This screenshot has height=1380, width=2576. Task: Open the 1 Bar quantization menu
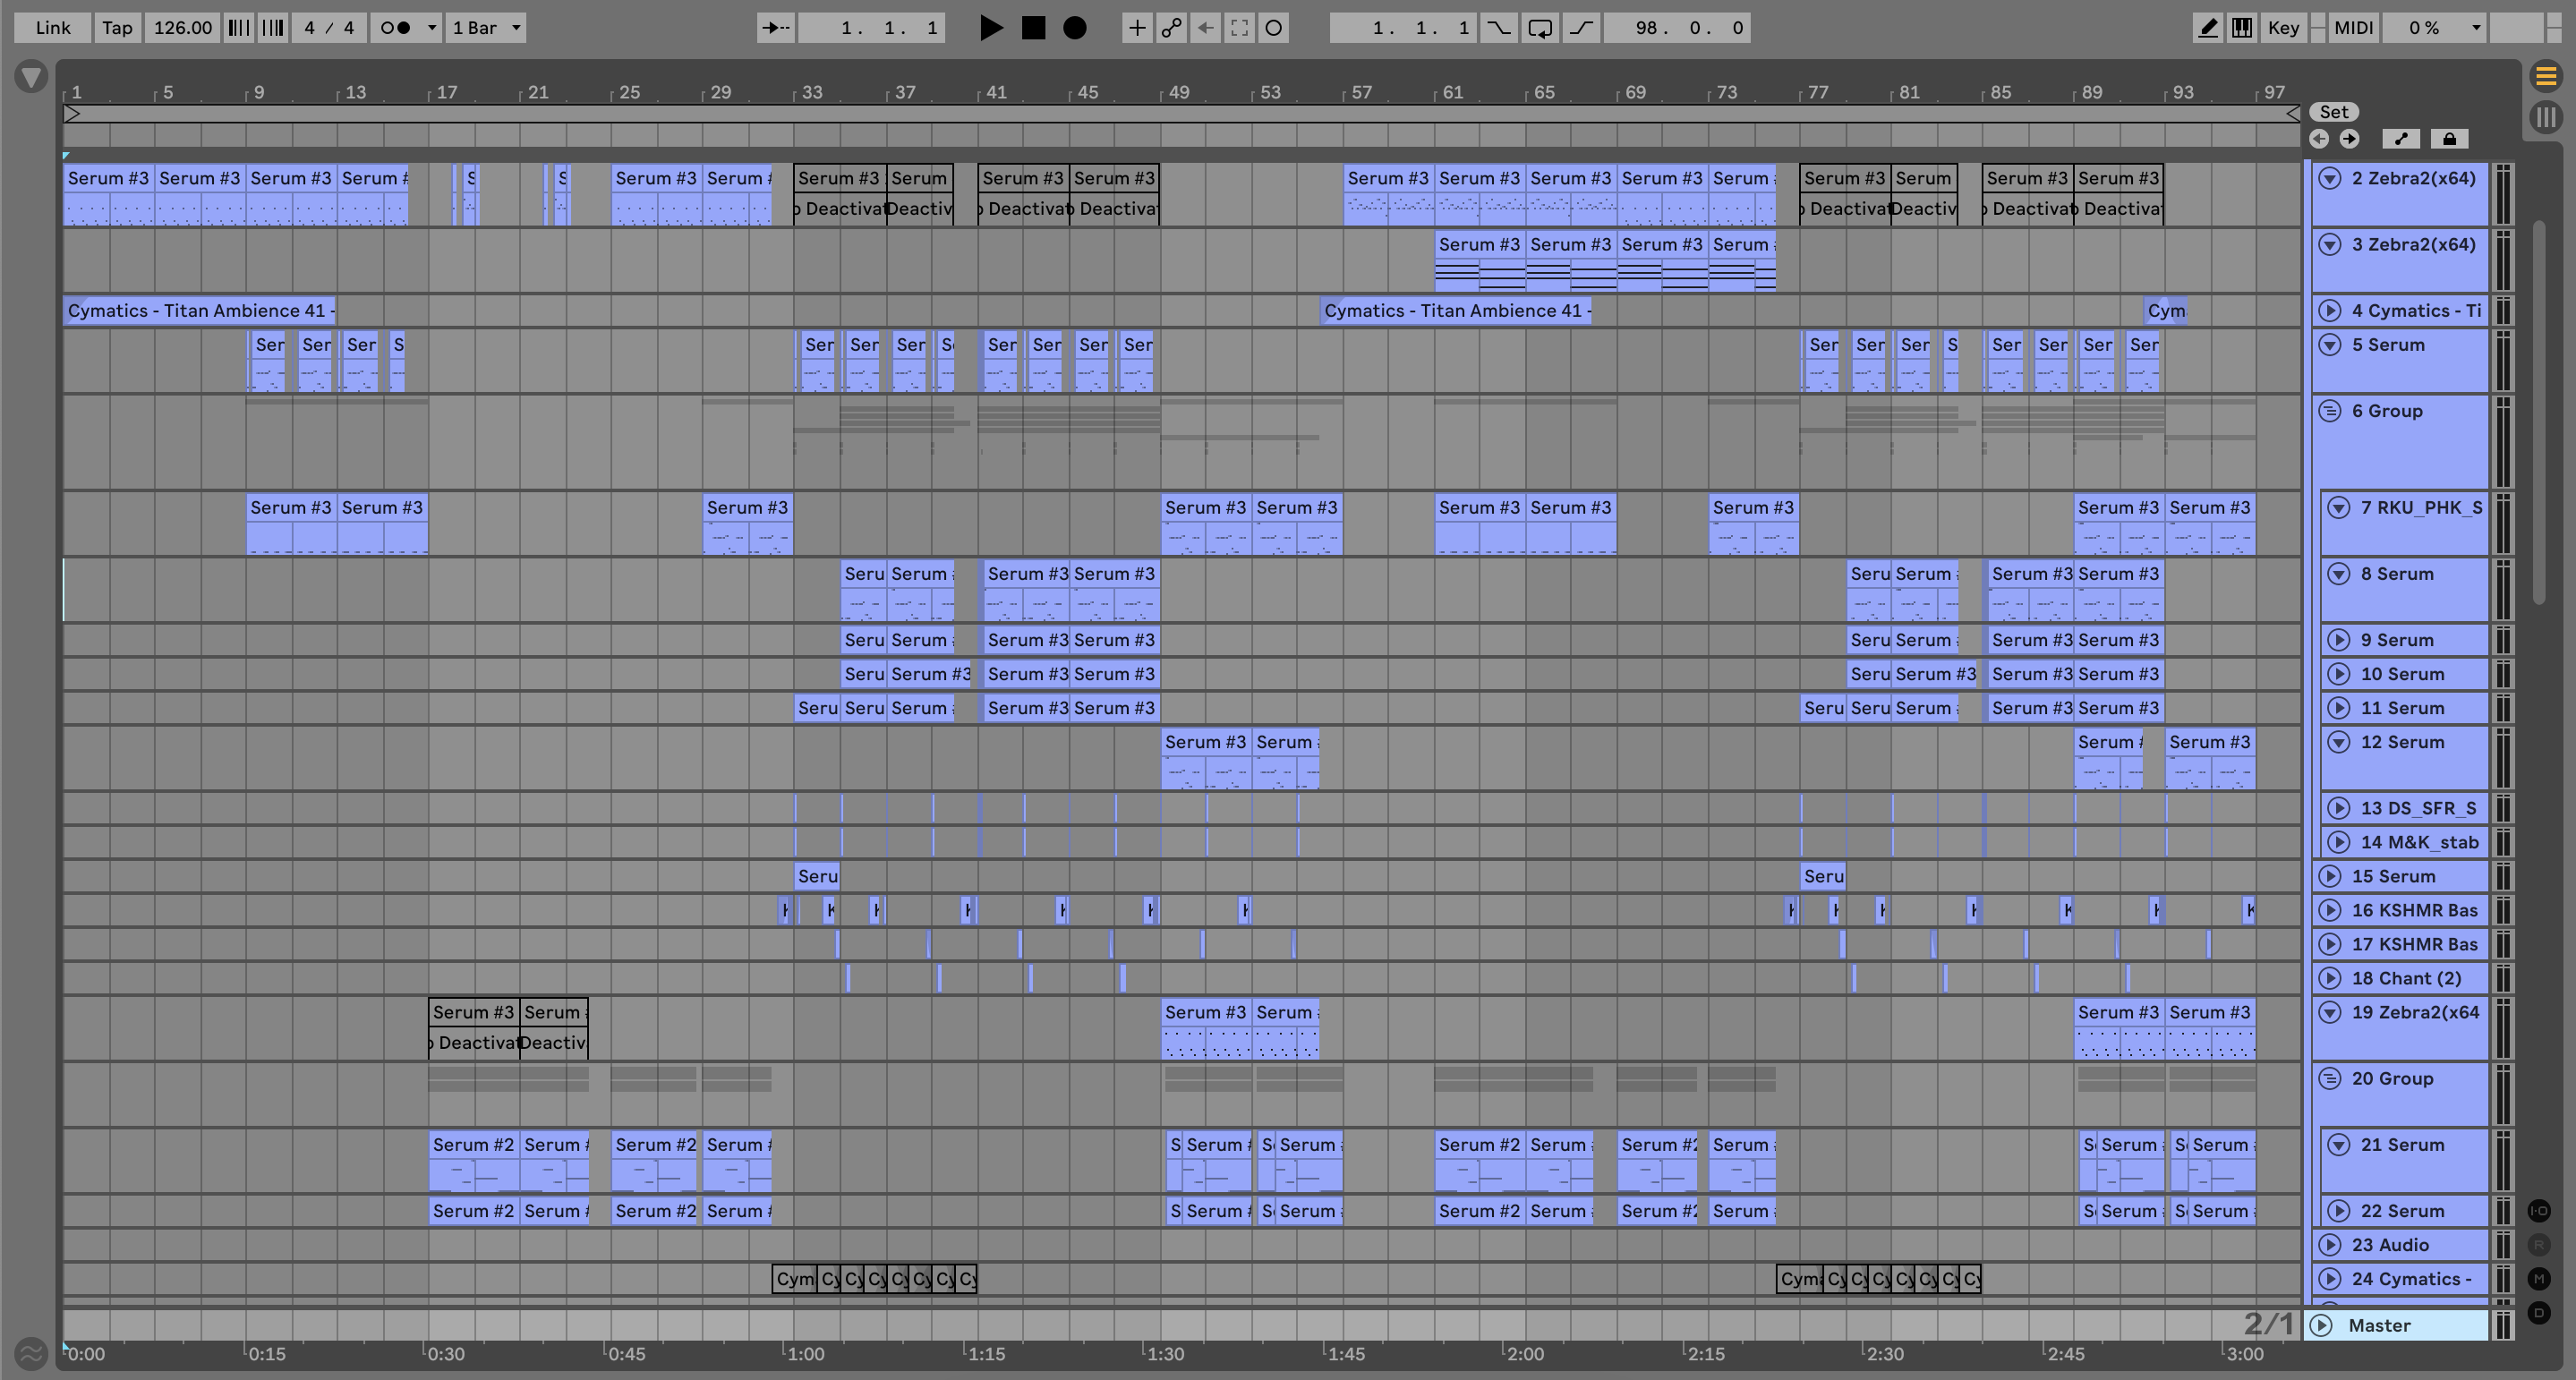tap(486, 28)
